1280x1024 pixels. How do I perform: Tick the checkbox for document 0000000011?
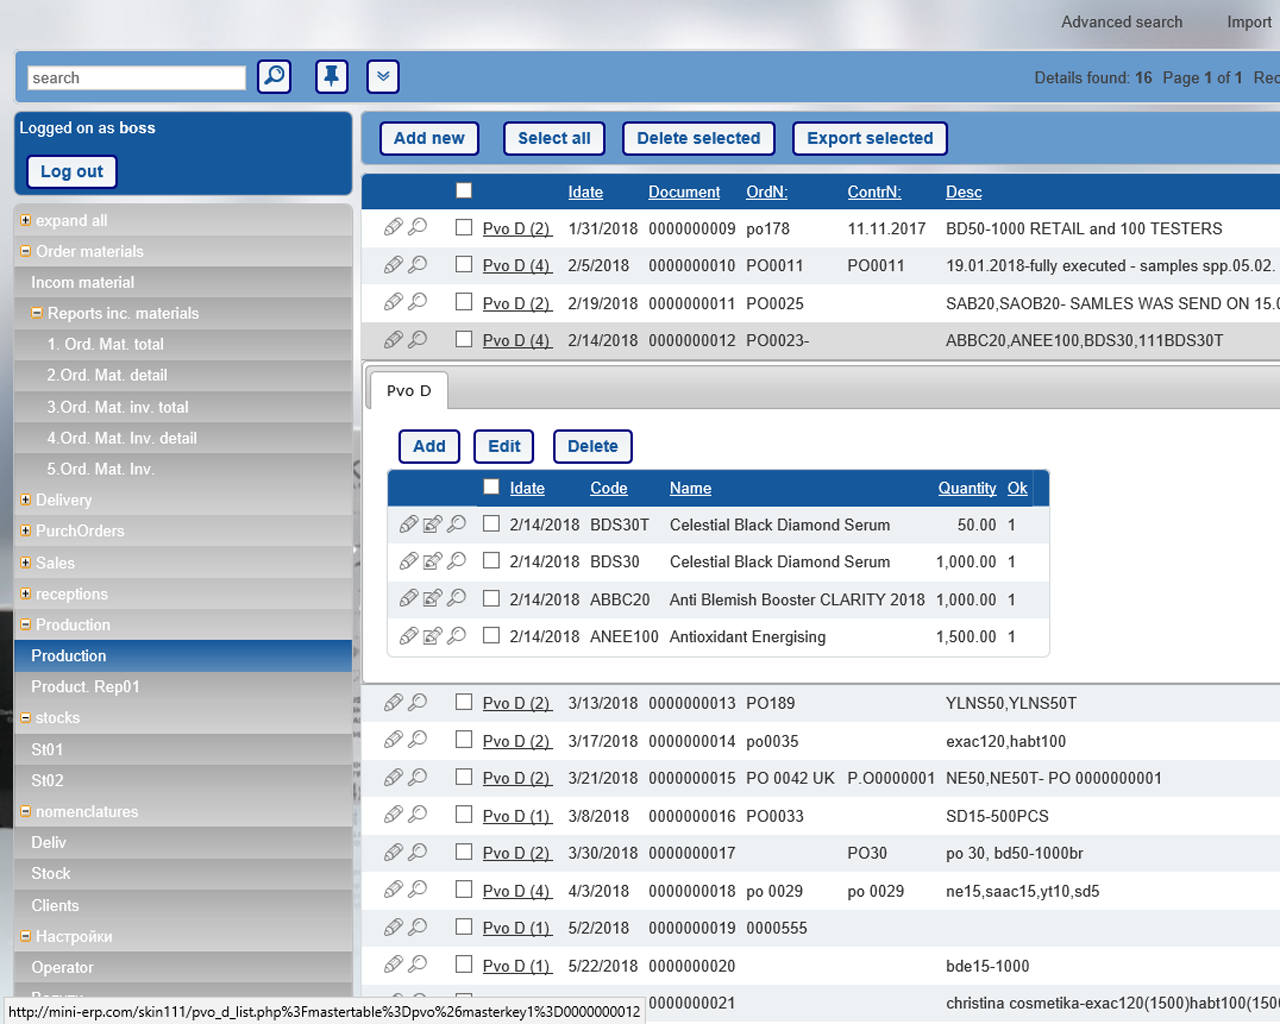(464, 302)
